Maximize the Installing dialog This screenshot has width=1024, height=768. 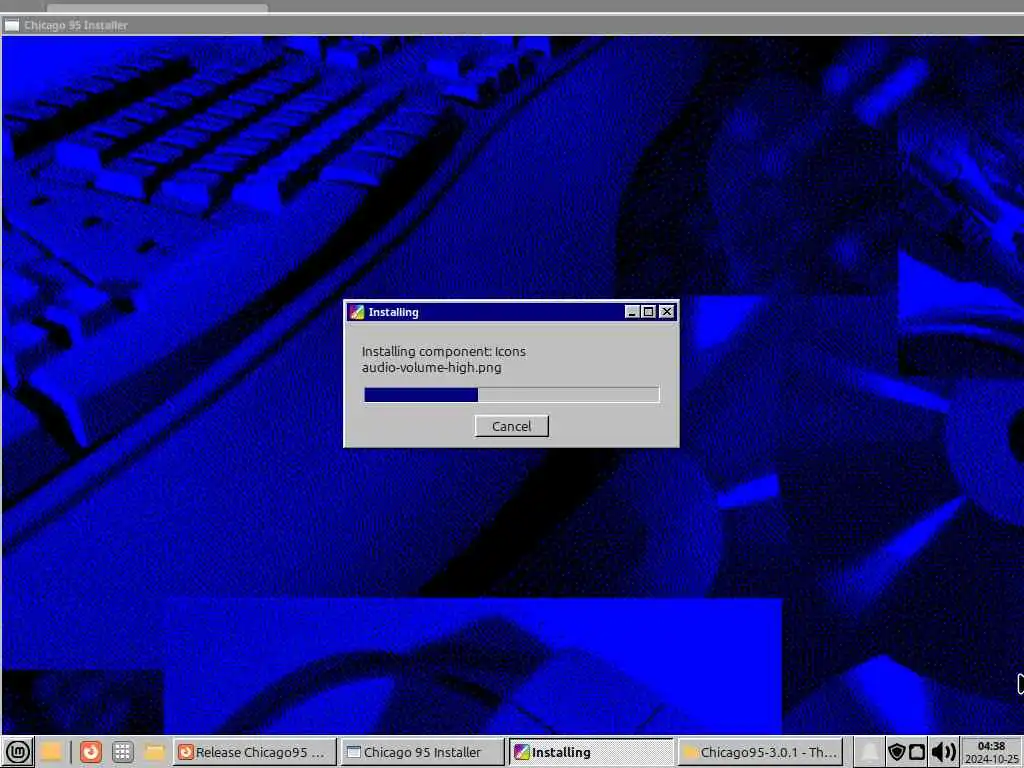[x=648, y=312]
